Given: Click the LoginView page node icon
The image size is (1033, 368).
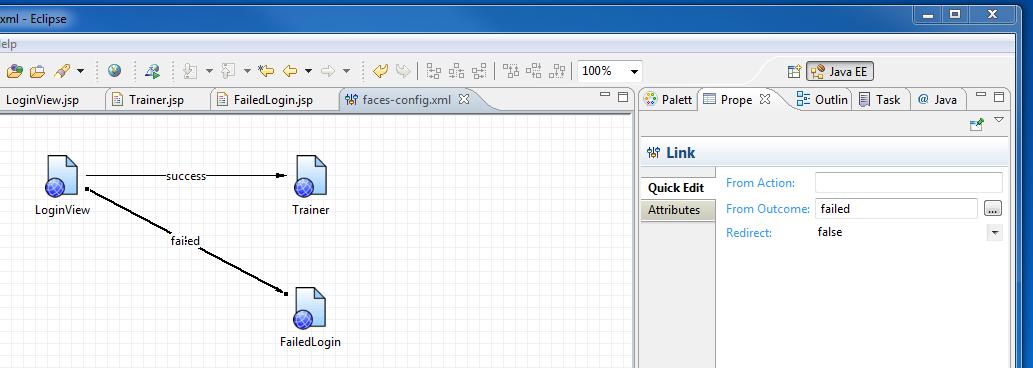Looking at the screenshot, I should pyautogui.click(x=63, y=176).
